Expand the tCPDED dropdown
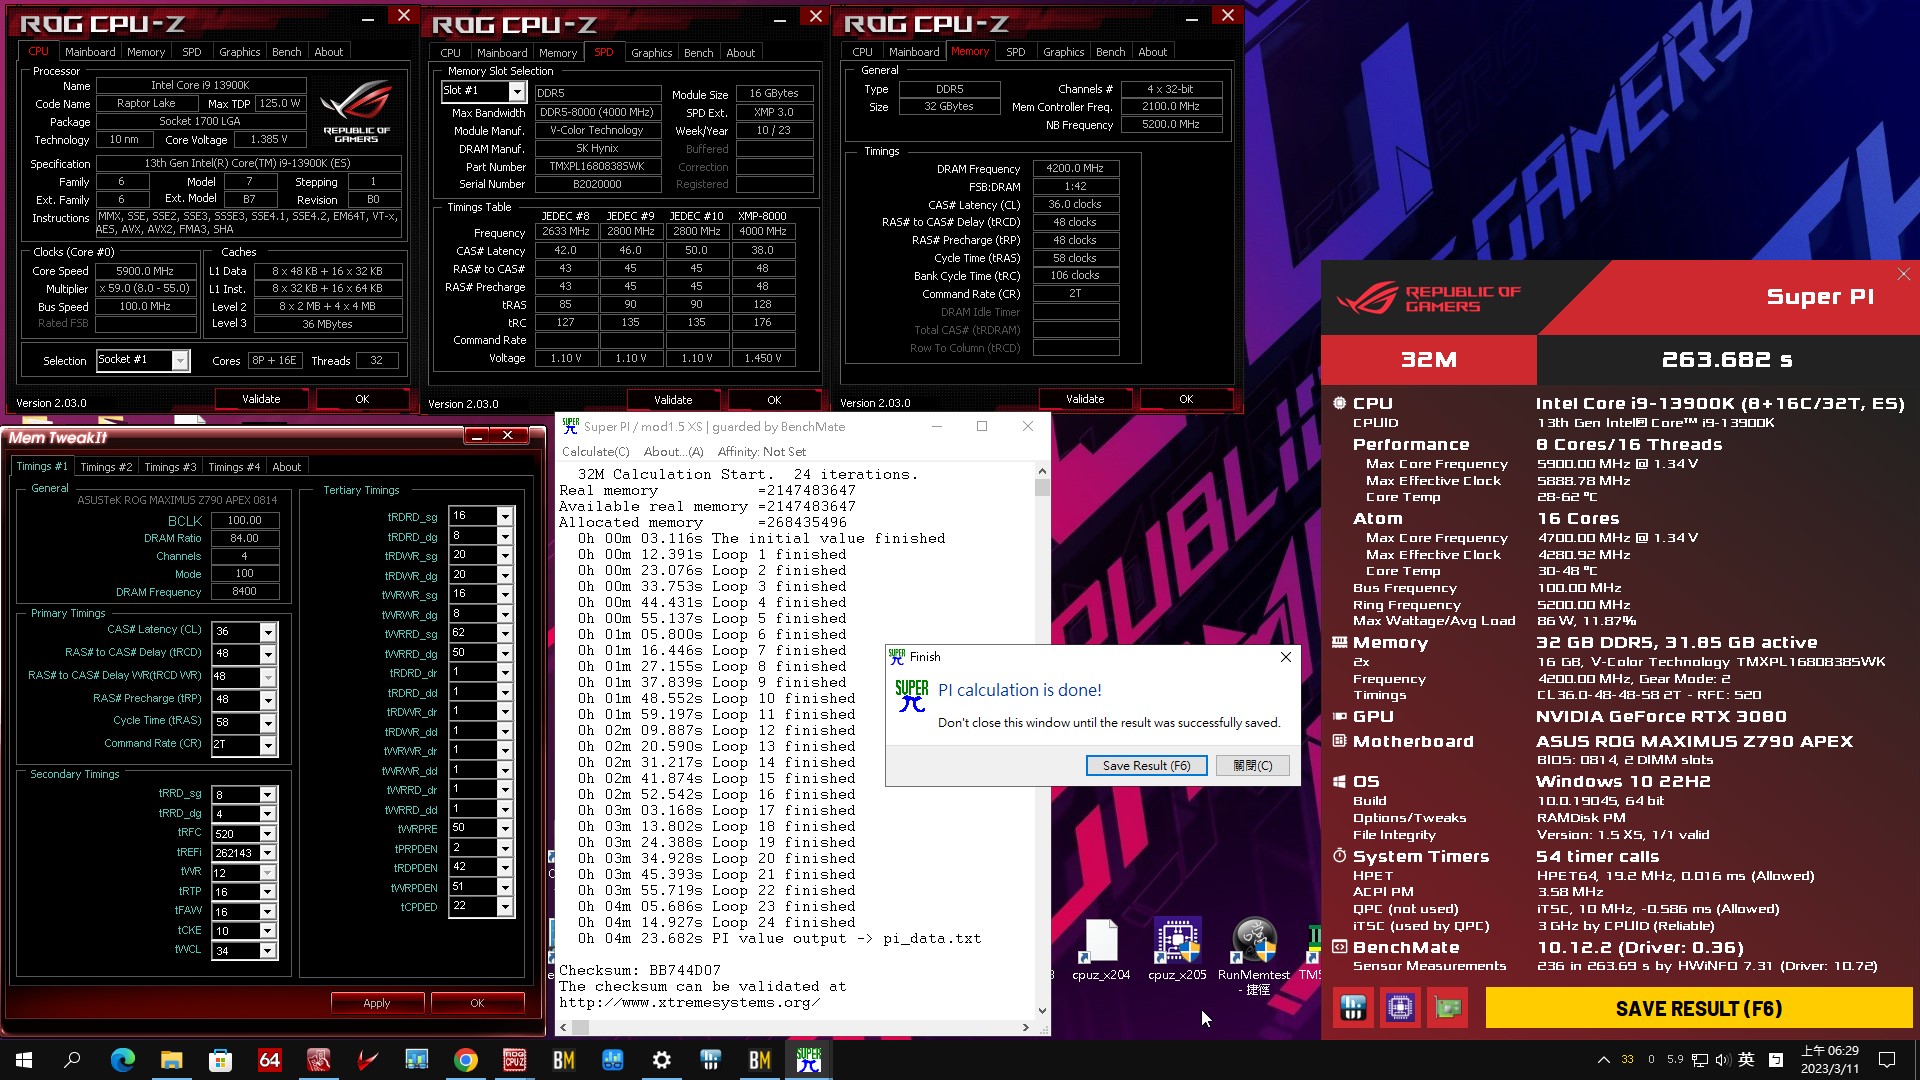The width and height of the screenshot is (1920, 1080). (x=505, y=907)
